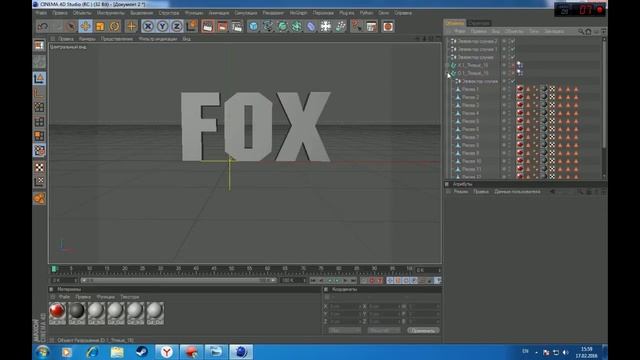The image size is (640, 360).
Task: Open the green array modeling objects icon
Action: 297,27
